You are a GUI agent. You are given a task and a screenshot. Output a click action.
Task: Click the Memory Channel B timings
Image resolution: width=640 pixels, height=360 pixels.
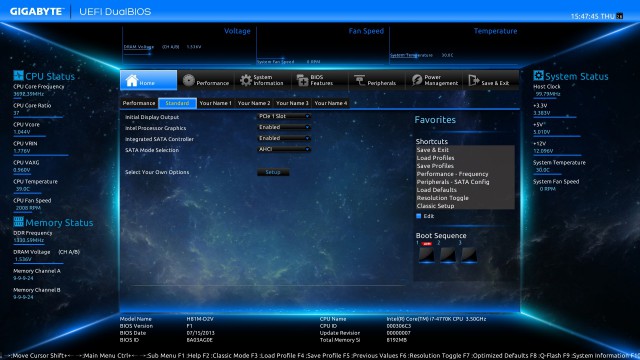23,297
